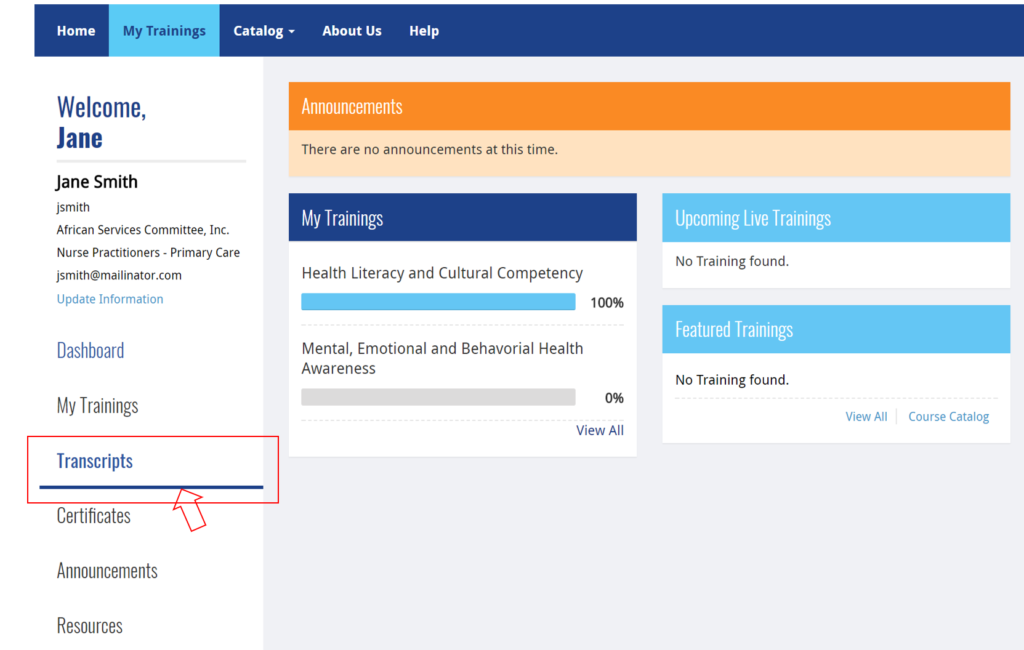This screenshot has width=1024, height=650.
Task: Open Health Literacy and Cultural Competency training
Action: [442, 273]
